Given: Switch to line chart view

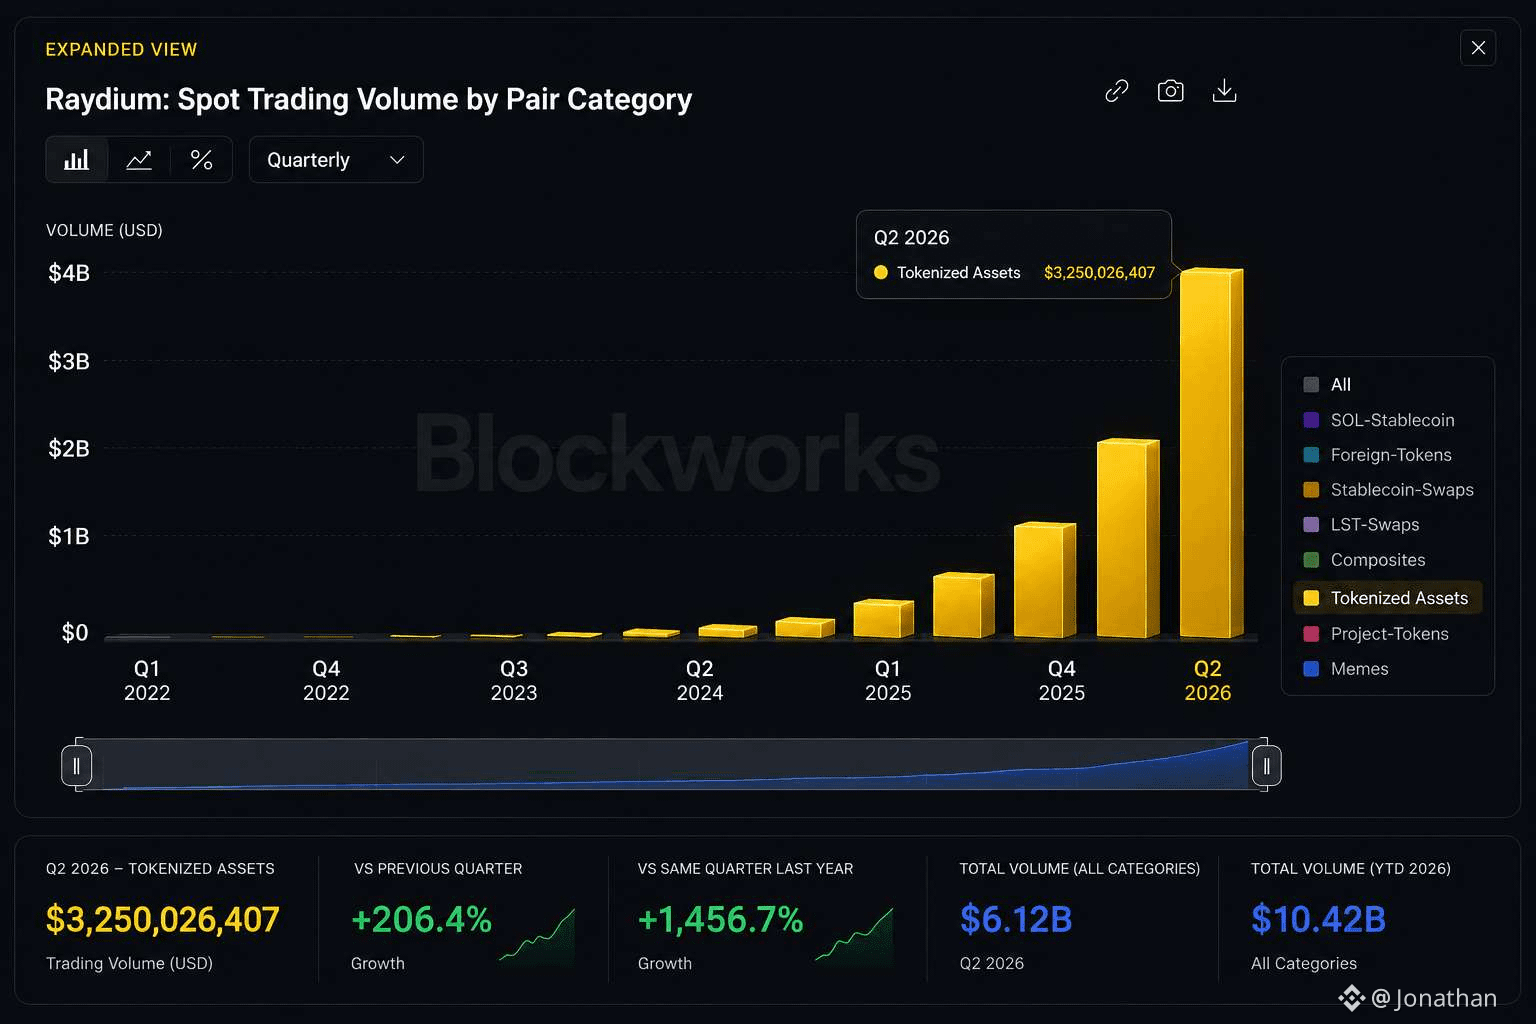Looking at the screenshot, I should (x=139, y=160).
